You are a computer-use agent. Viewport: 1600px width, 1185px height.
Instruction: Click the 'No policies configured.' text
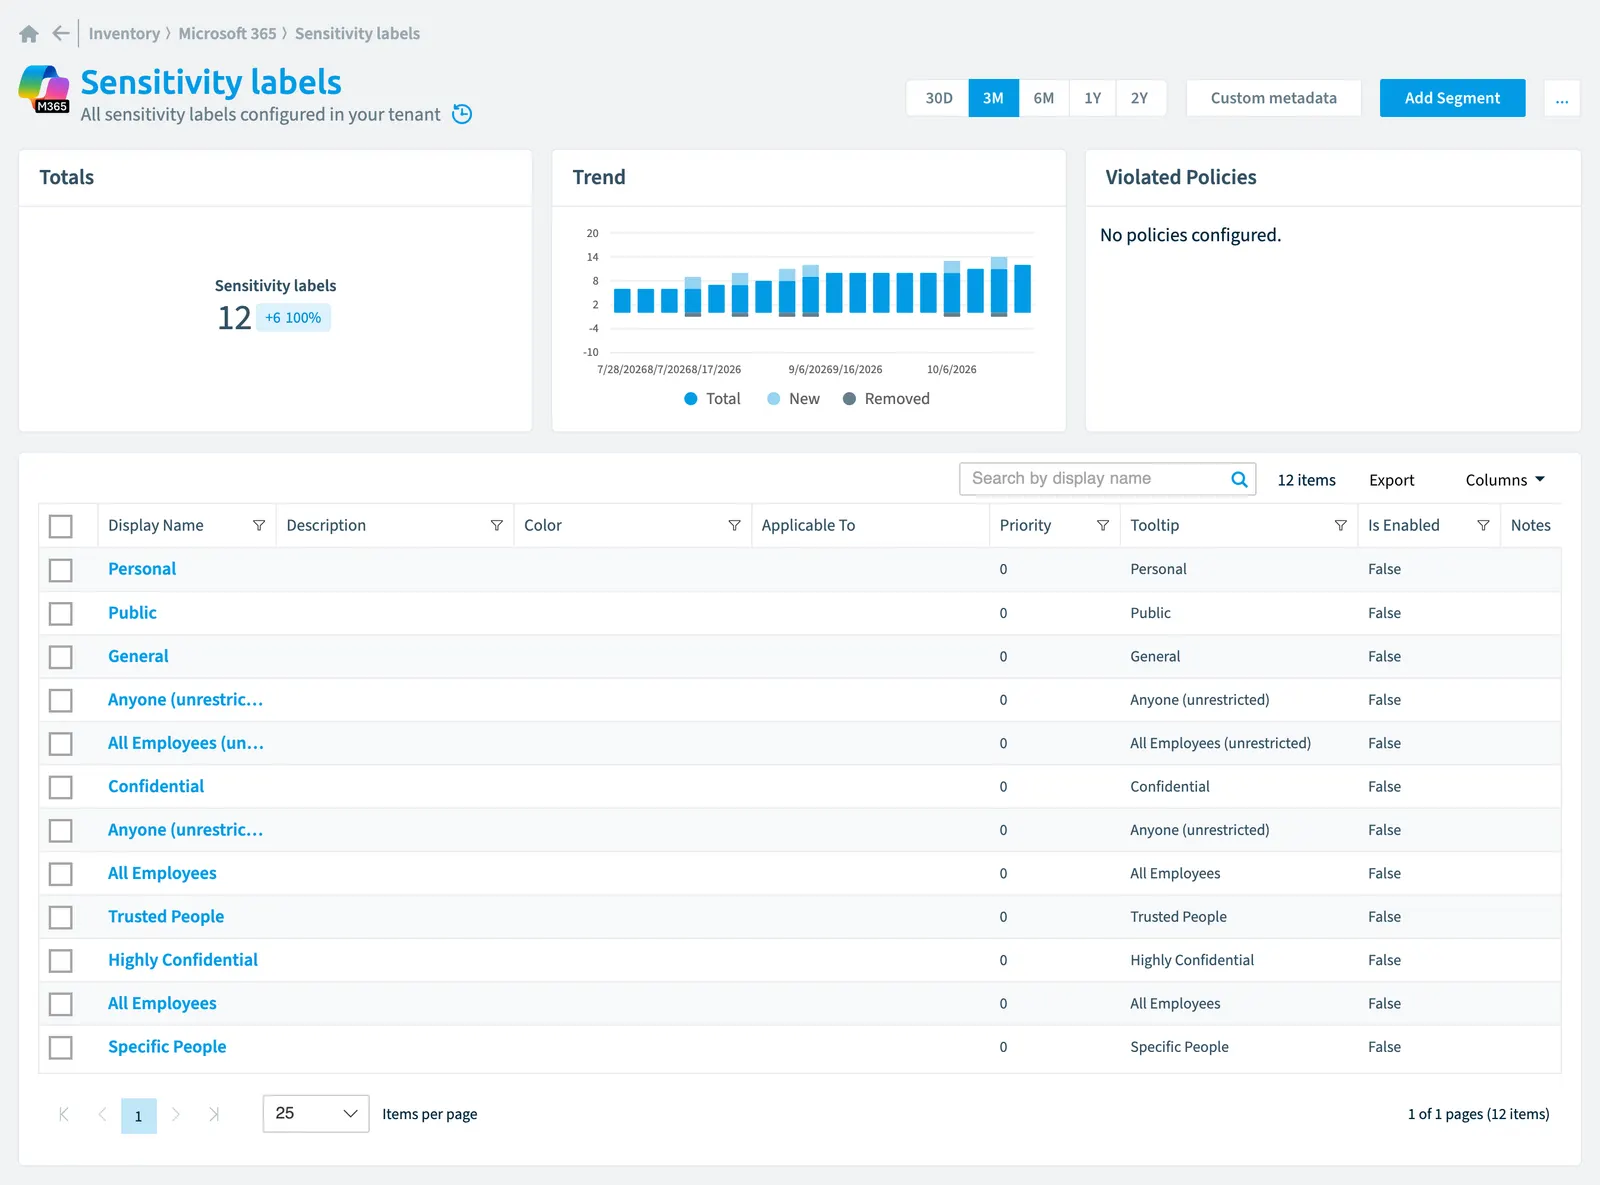pos(1190,235)
